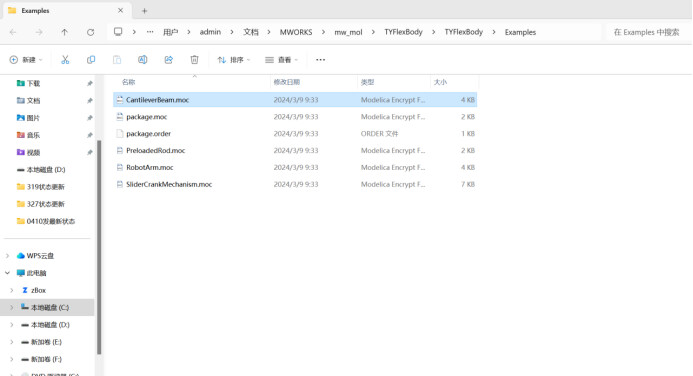
Task: Expand 新加卷 (F:) tree node
Action: pyautogui.click(x=12, y=359)
